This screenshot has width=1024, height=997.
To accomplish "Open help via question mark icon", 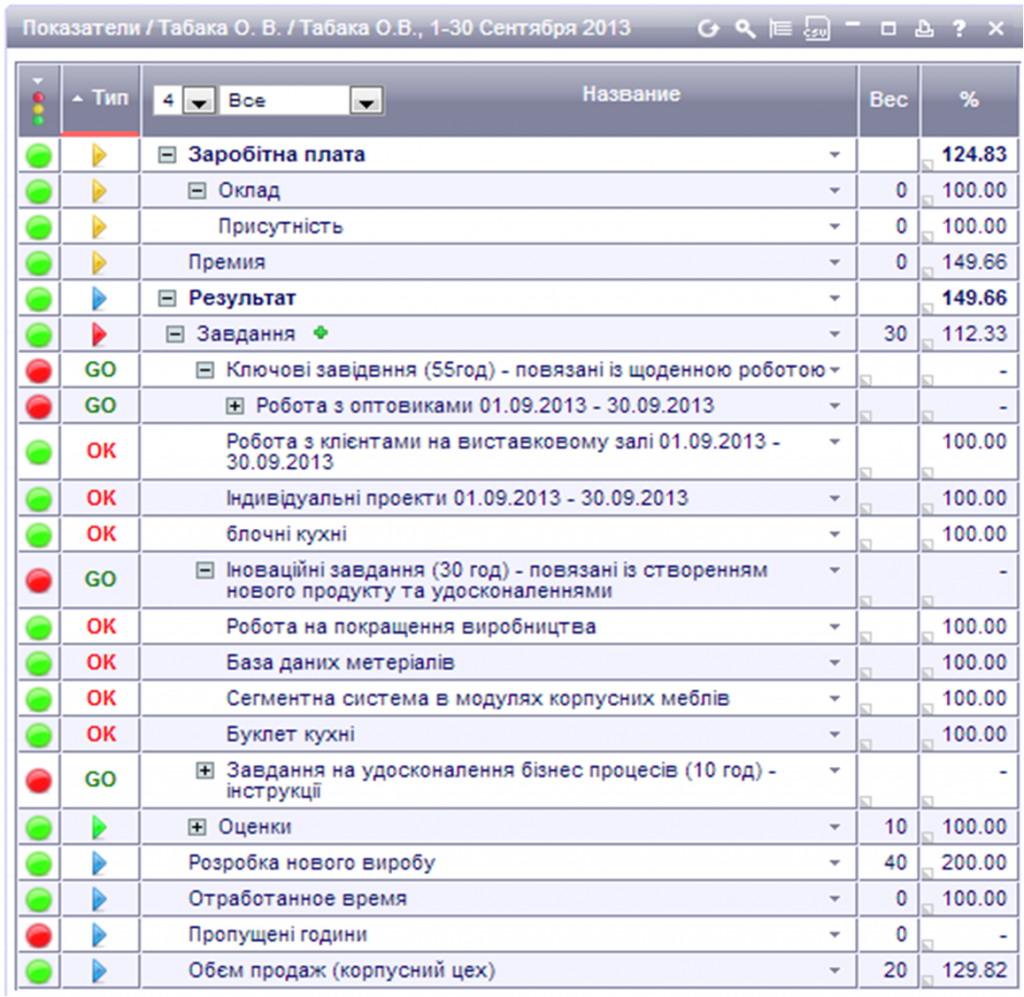I will (x=959, y=28).
